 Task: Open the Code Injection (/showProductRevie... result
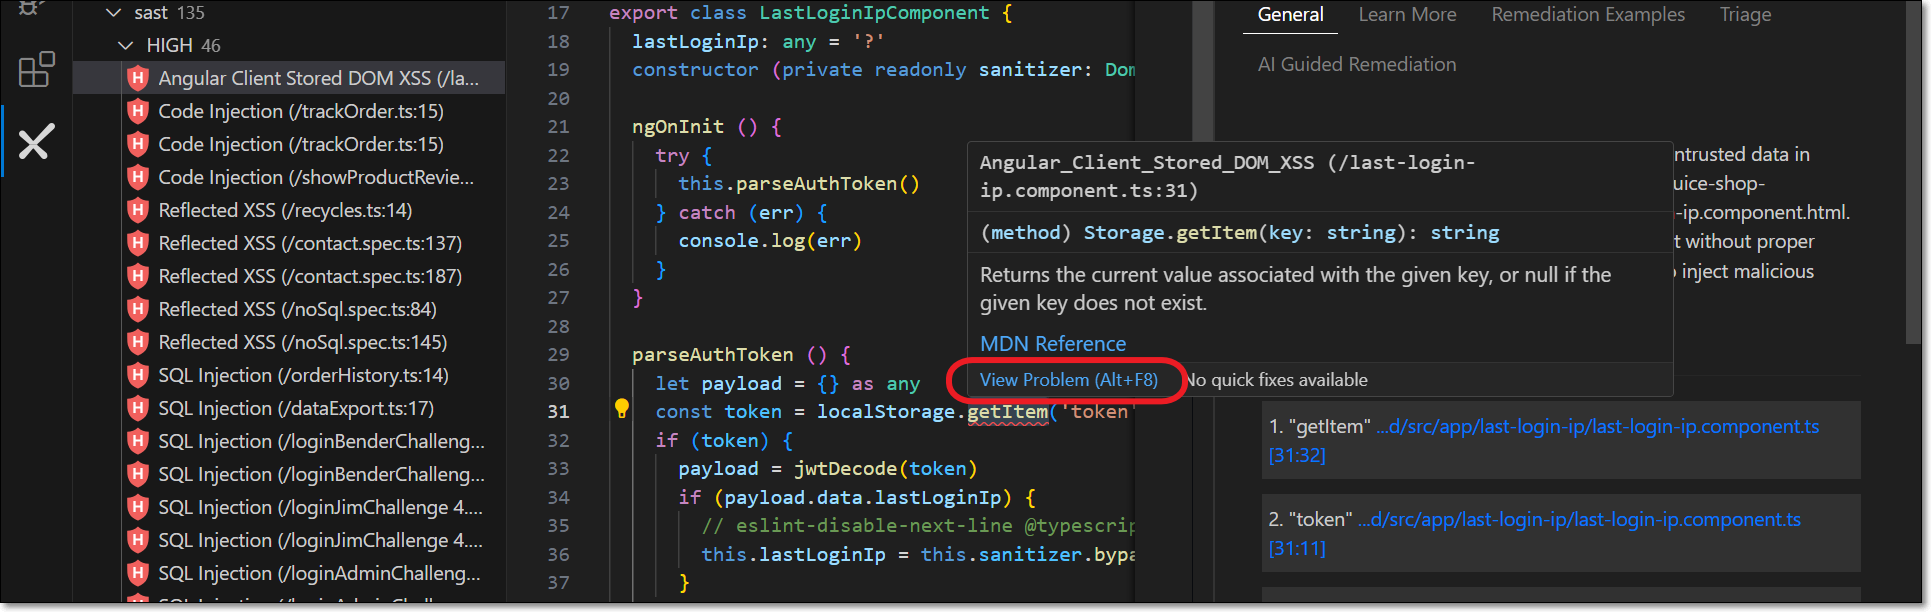click(316, 177)
